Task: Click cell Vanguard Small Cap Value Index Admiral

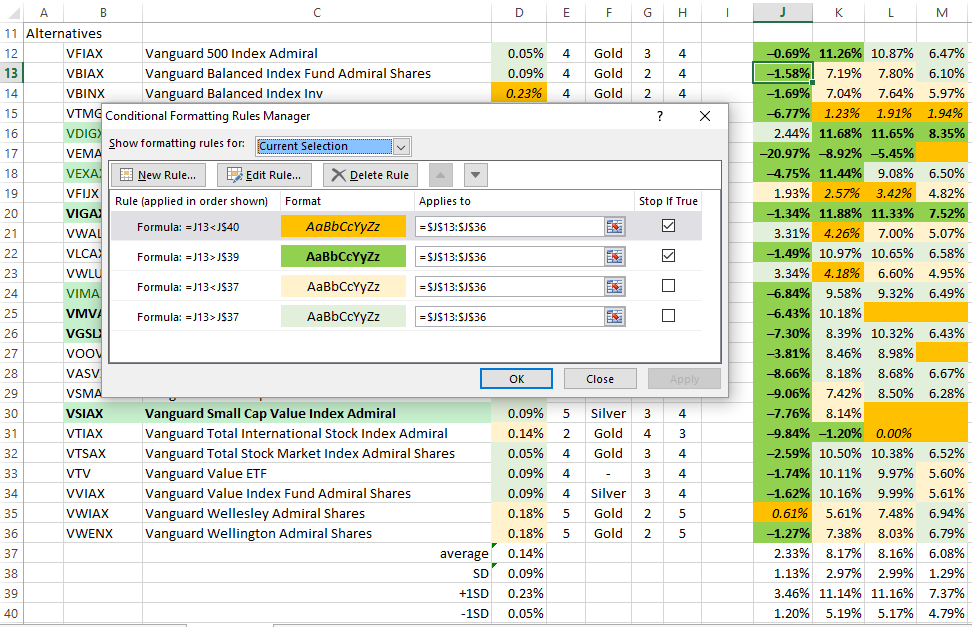Action: click(317, 414)
